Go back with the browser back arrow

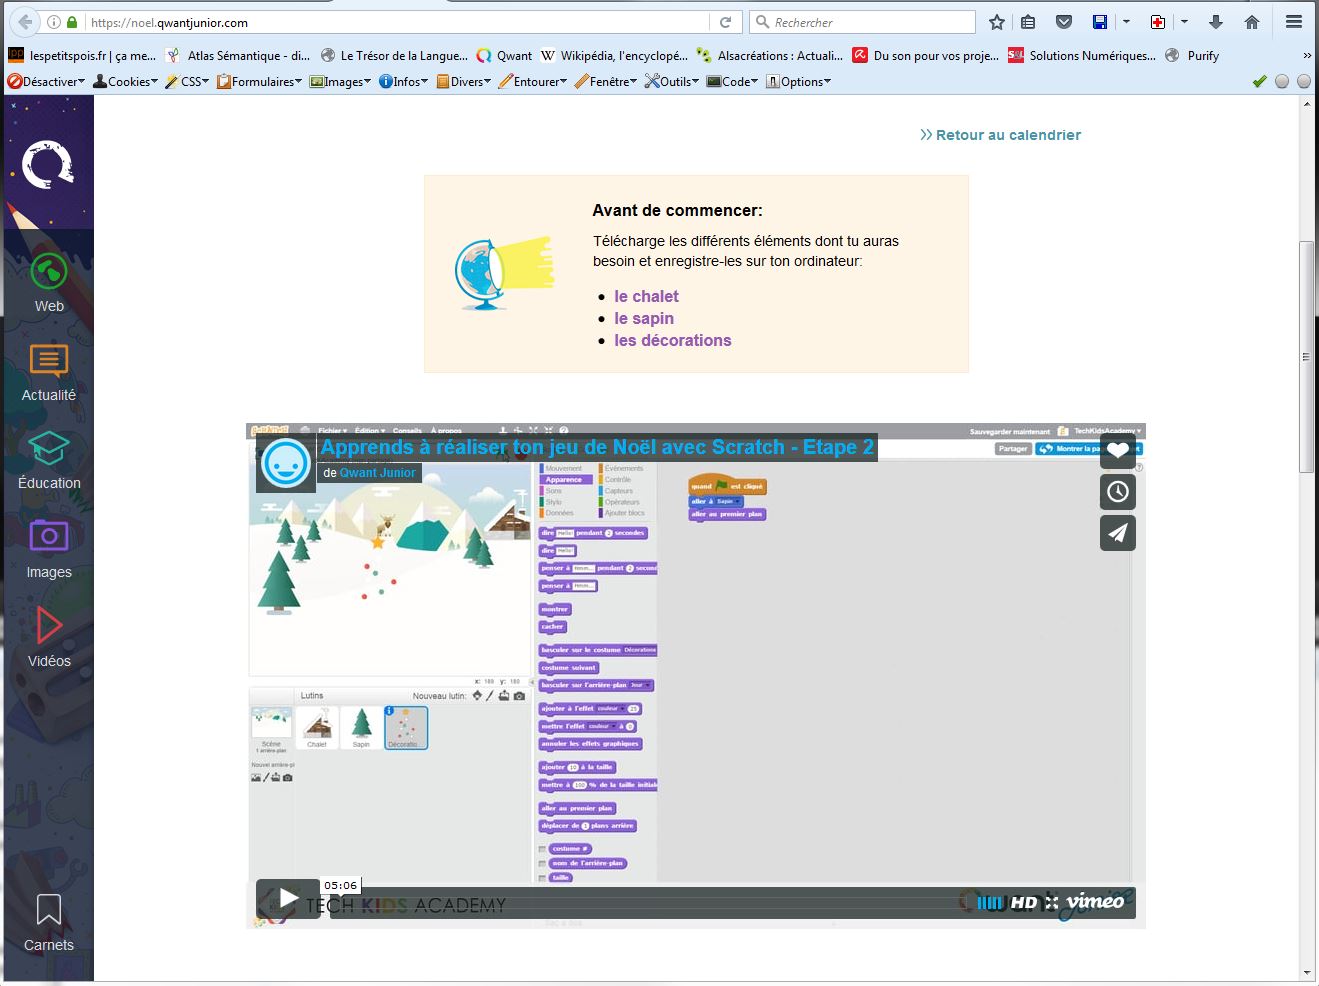coord(25,22)
